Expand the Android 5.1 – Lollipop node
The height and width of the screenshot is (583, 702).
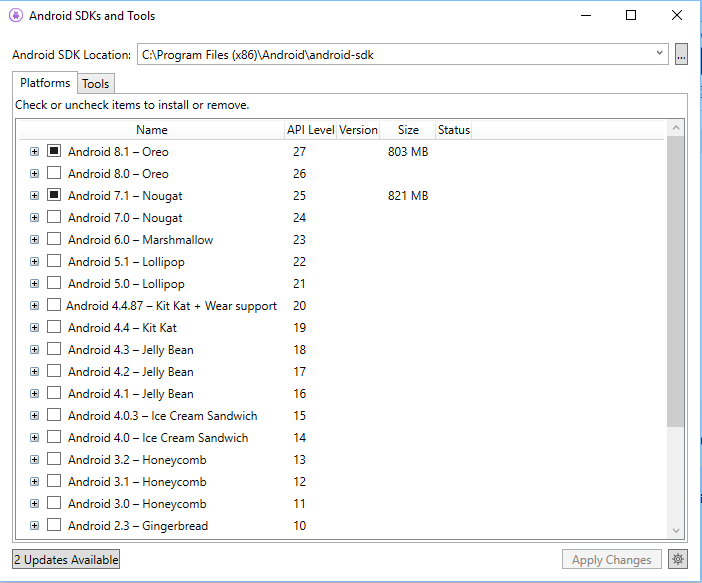[x=34, y=261]
